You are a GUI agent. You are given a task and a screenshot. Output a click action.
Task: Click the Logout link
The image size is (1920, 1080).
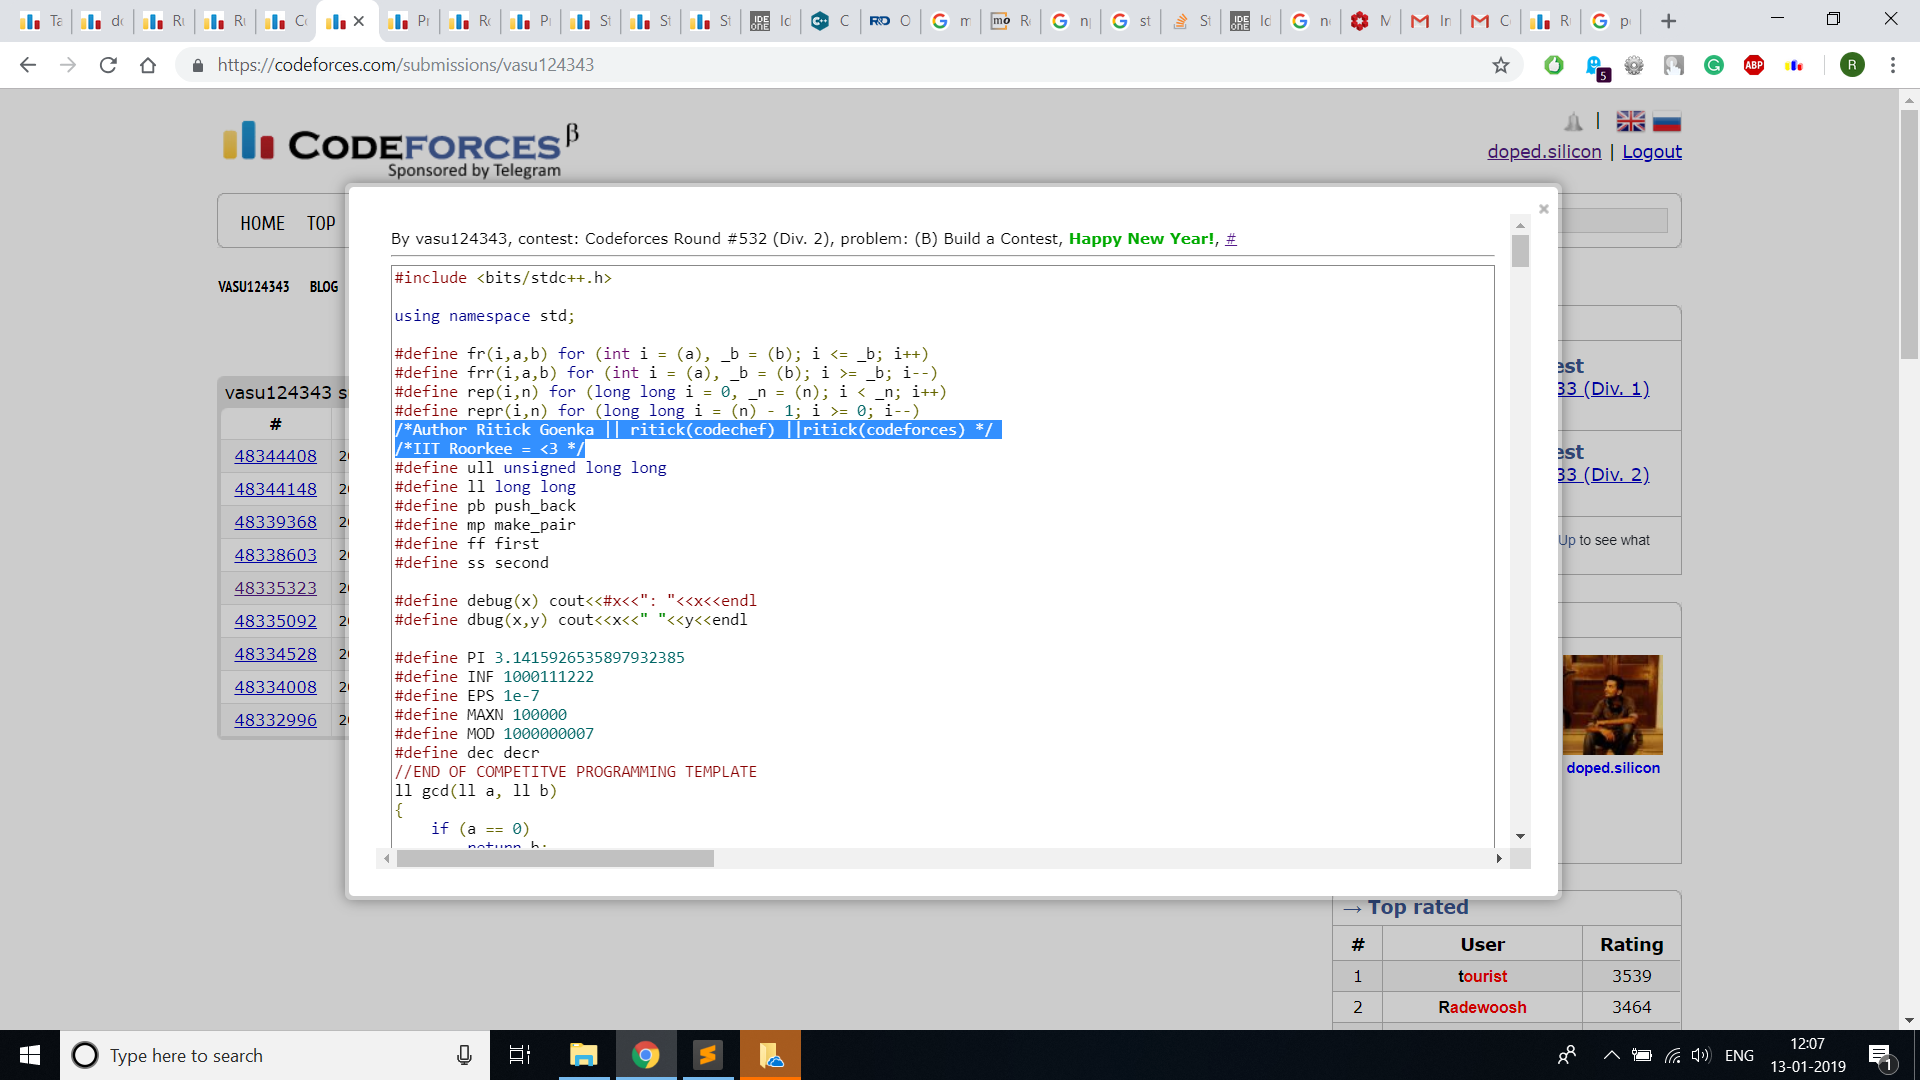tap(1652, 151)
